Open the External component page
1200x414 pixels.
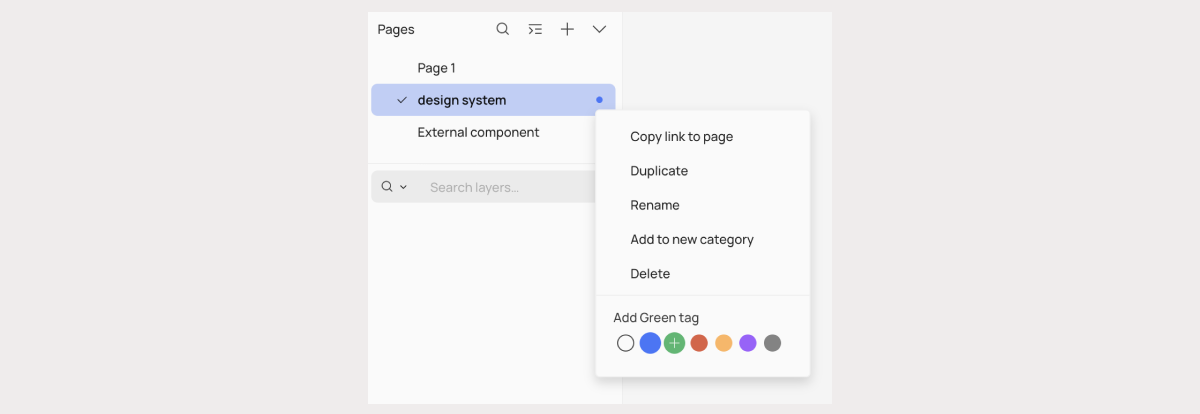pyautogui.click(x=478, y=132)
